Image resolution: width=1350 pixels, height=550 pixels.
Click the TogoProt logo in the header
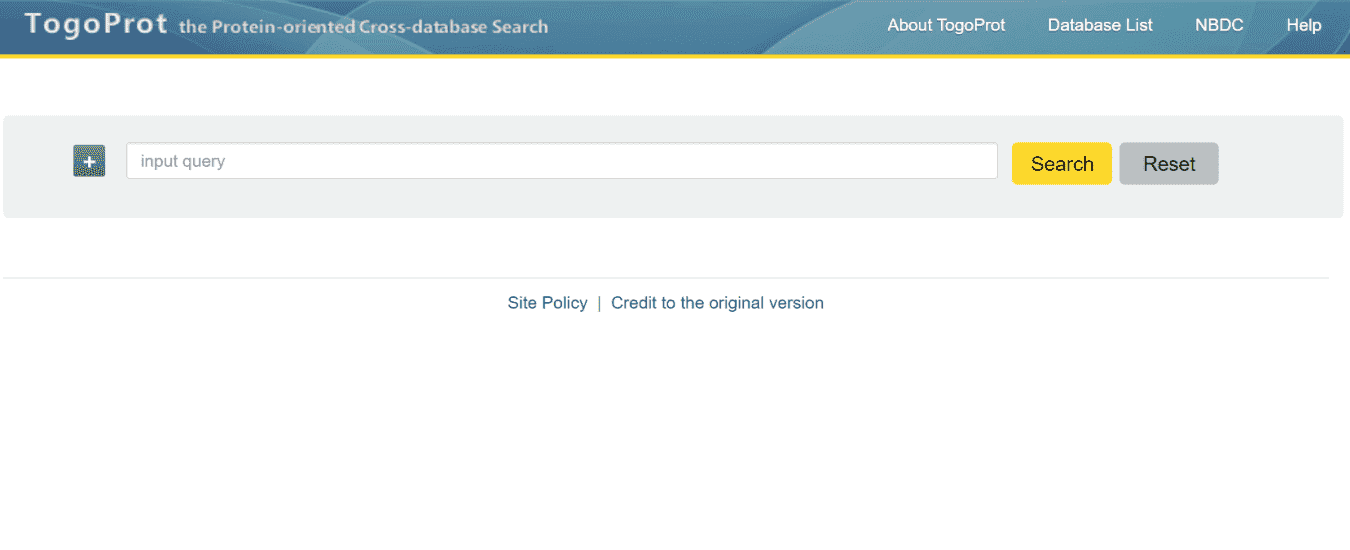tap(96, 24)
